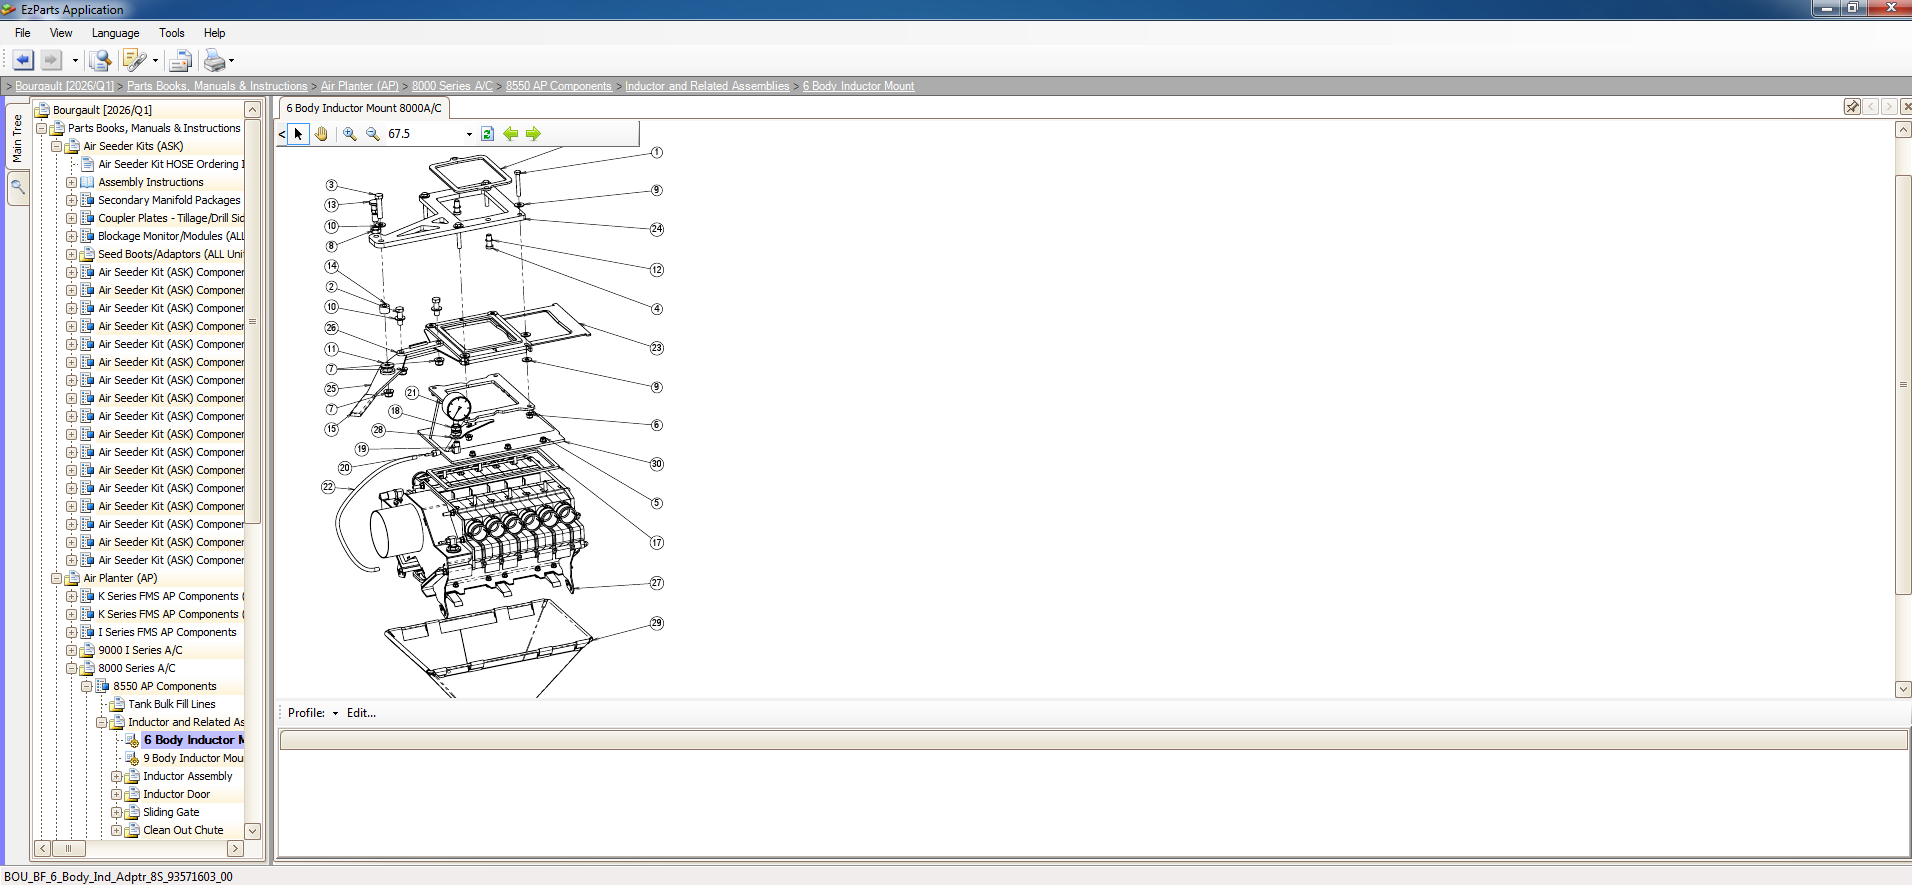Viewport: 1912px width, 886px height.
Task: Select the 6 Body Inductor Mount 8000A/C tab
Action: (364, 108)
